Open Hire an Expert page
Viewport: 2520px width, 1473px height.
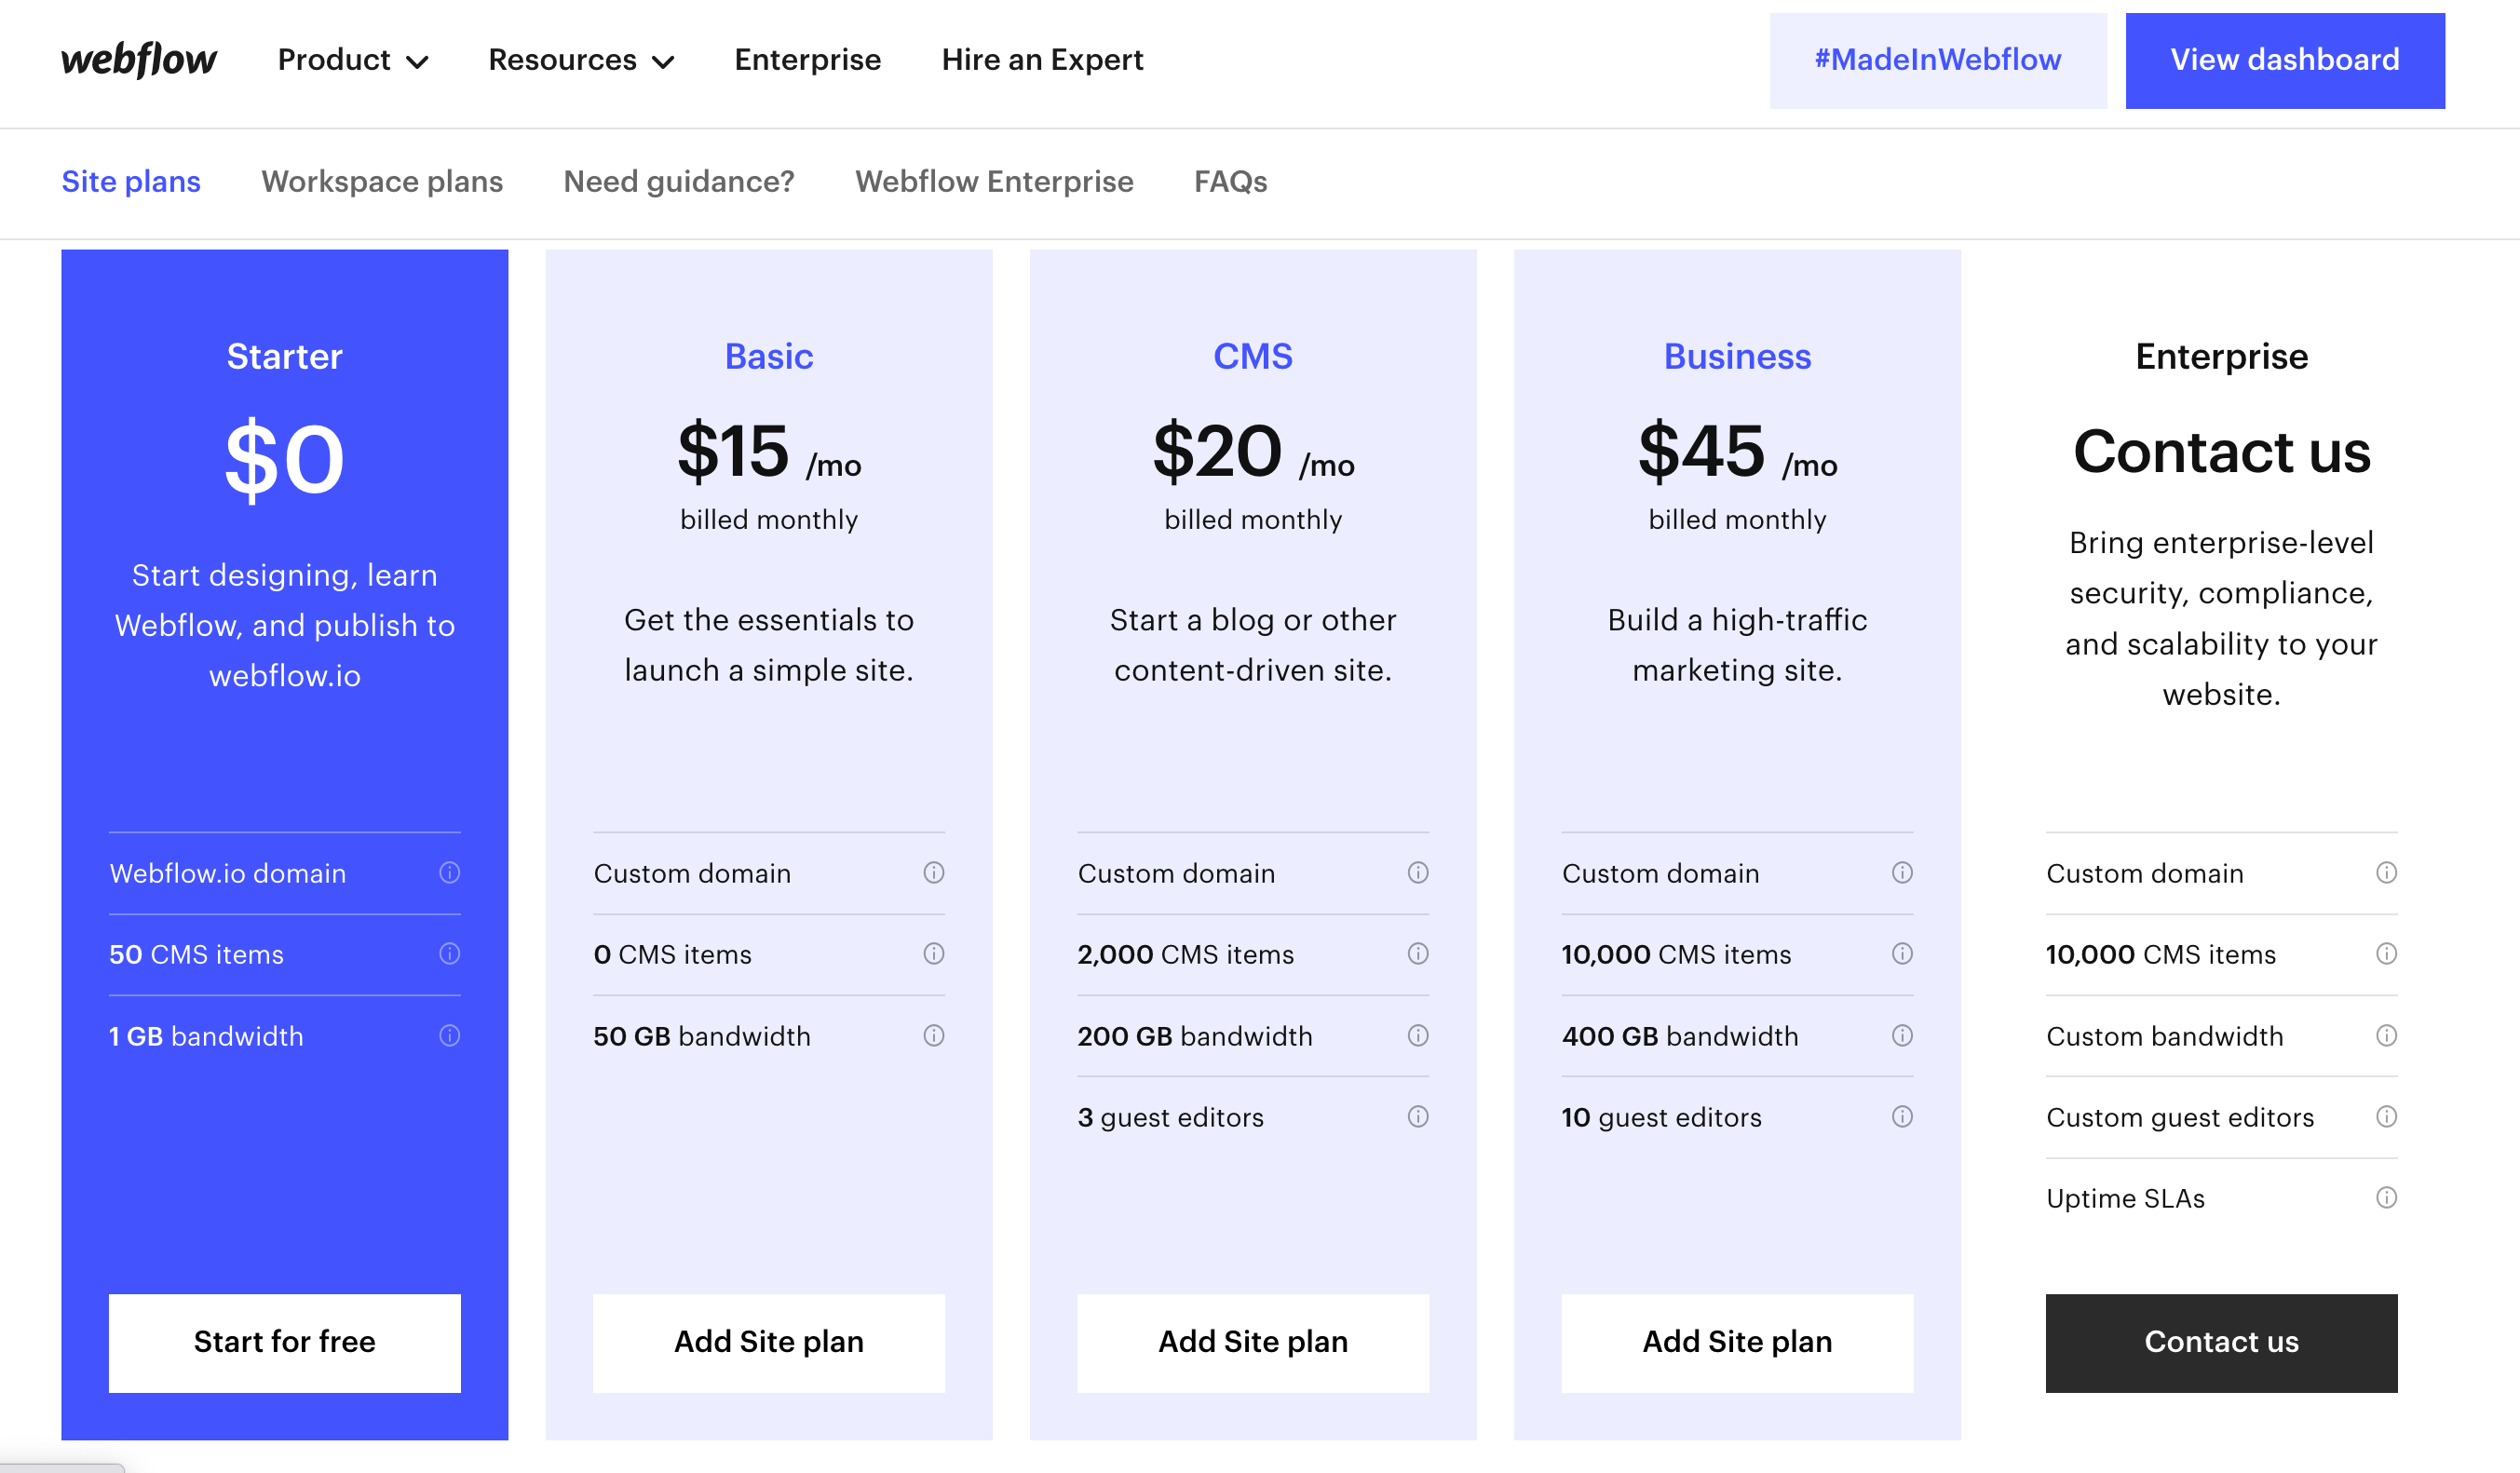coord(1042,60)
